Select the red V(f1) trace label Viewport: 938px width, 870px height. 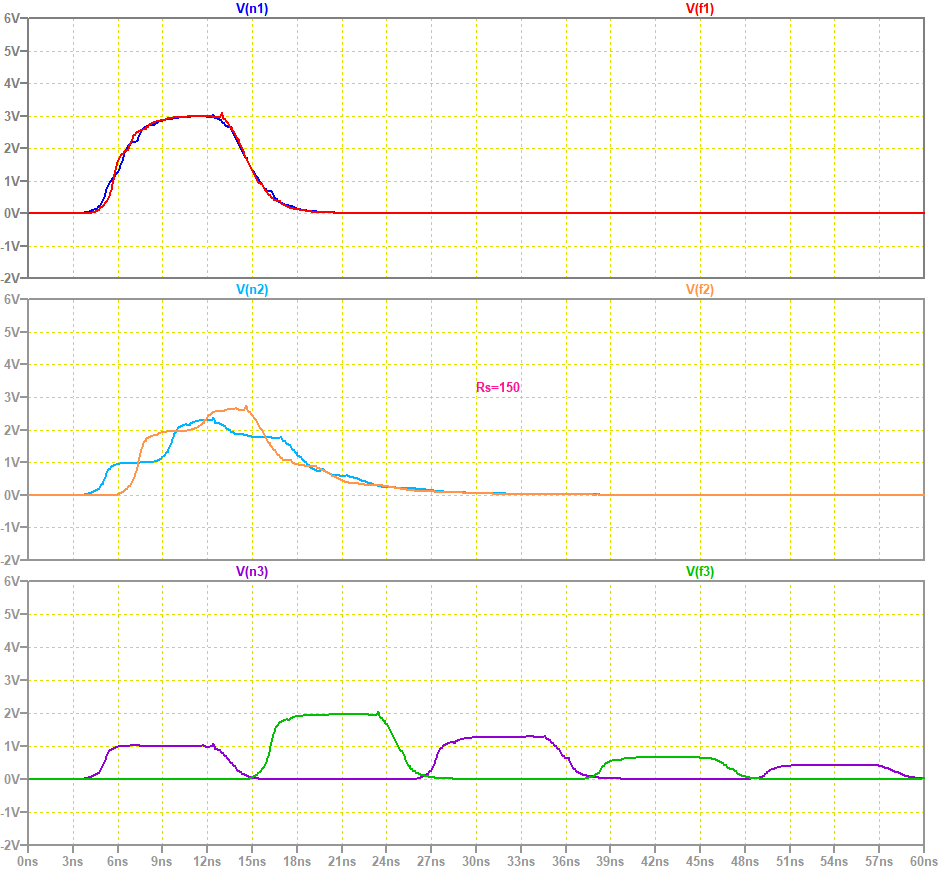tap(699, 8)
